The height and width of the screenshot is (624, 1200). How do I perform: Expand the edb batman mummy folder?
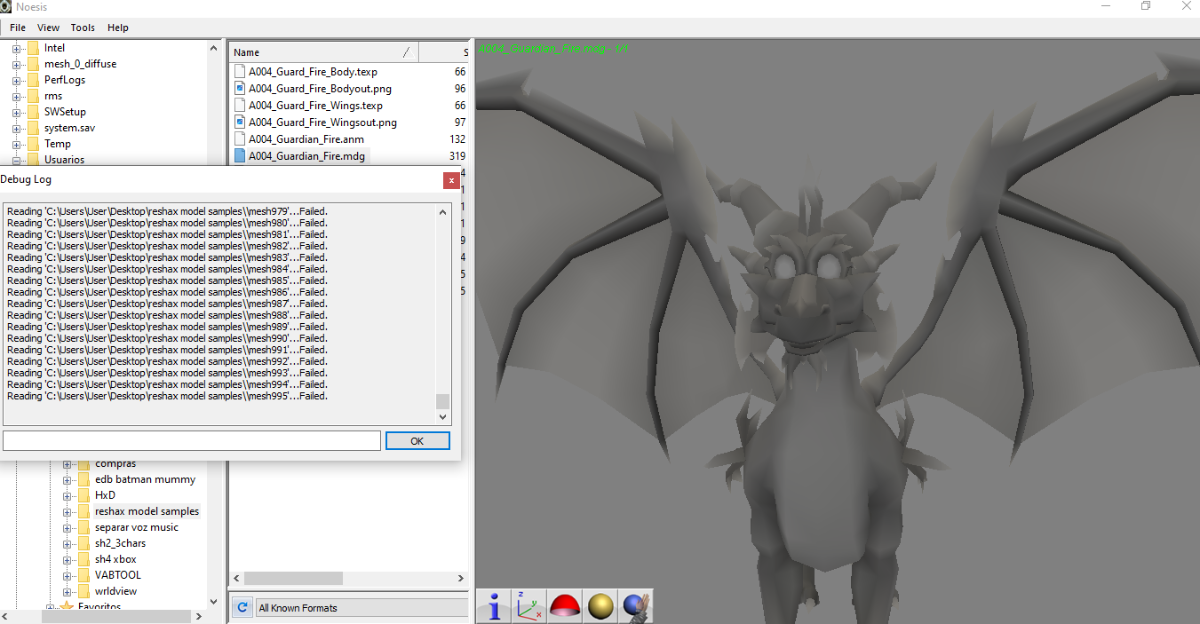[x=68, y=480]
